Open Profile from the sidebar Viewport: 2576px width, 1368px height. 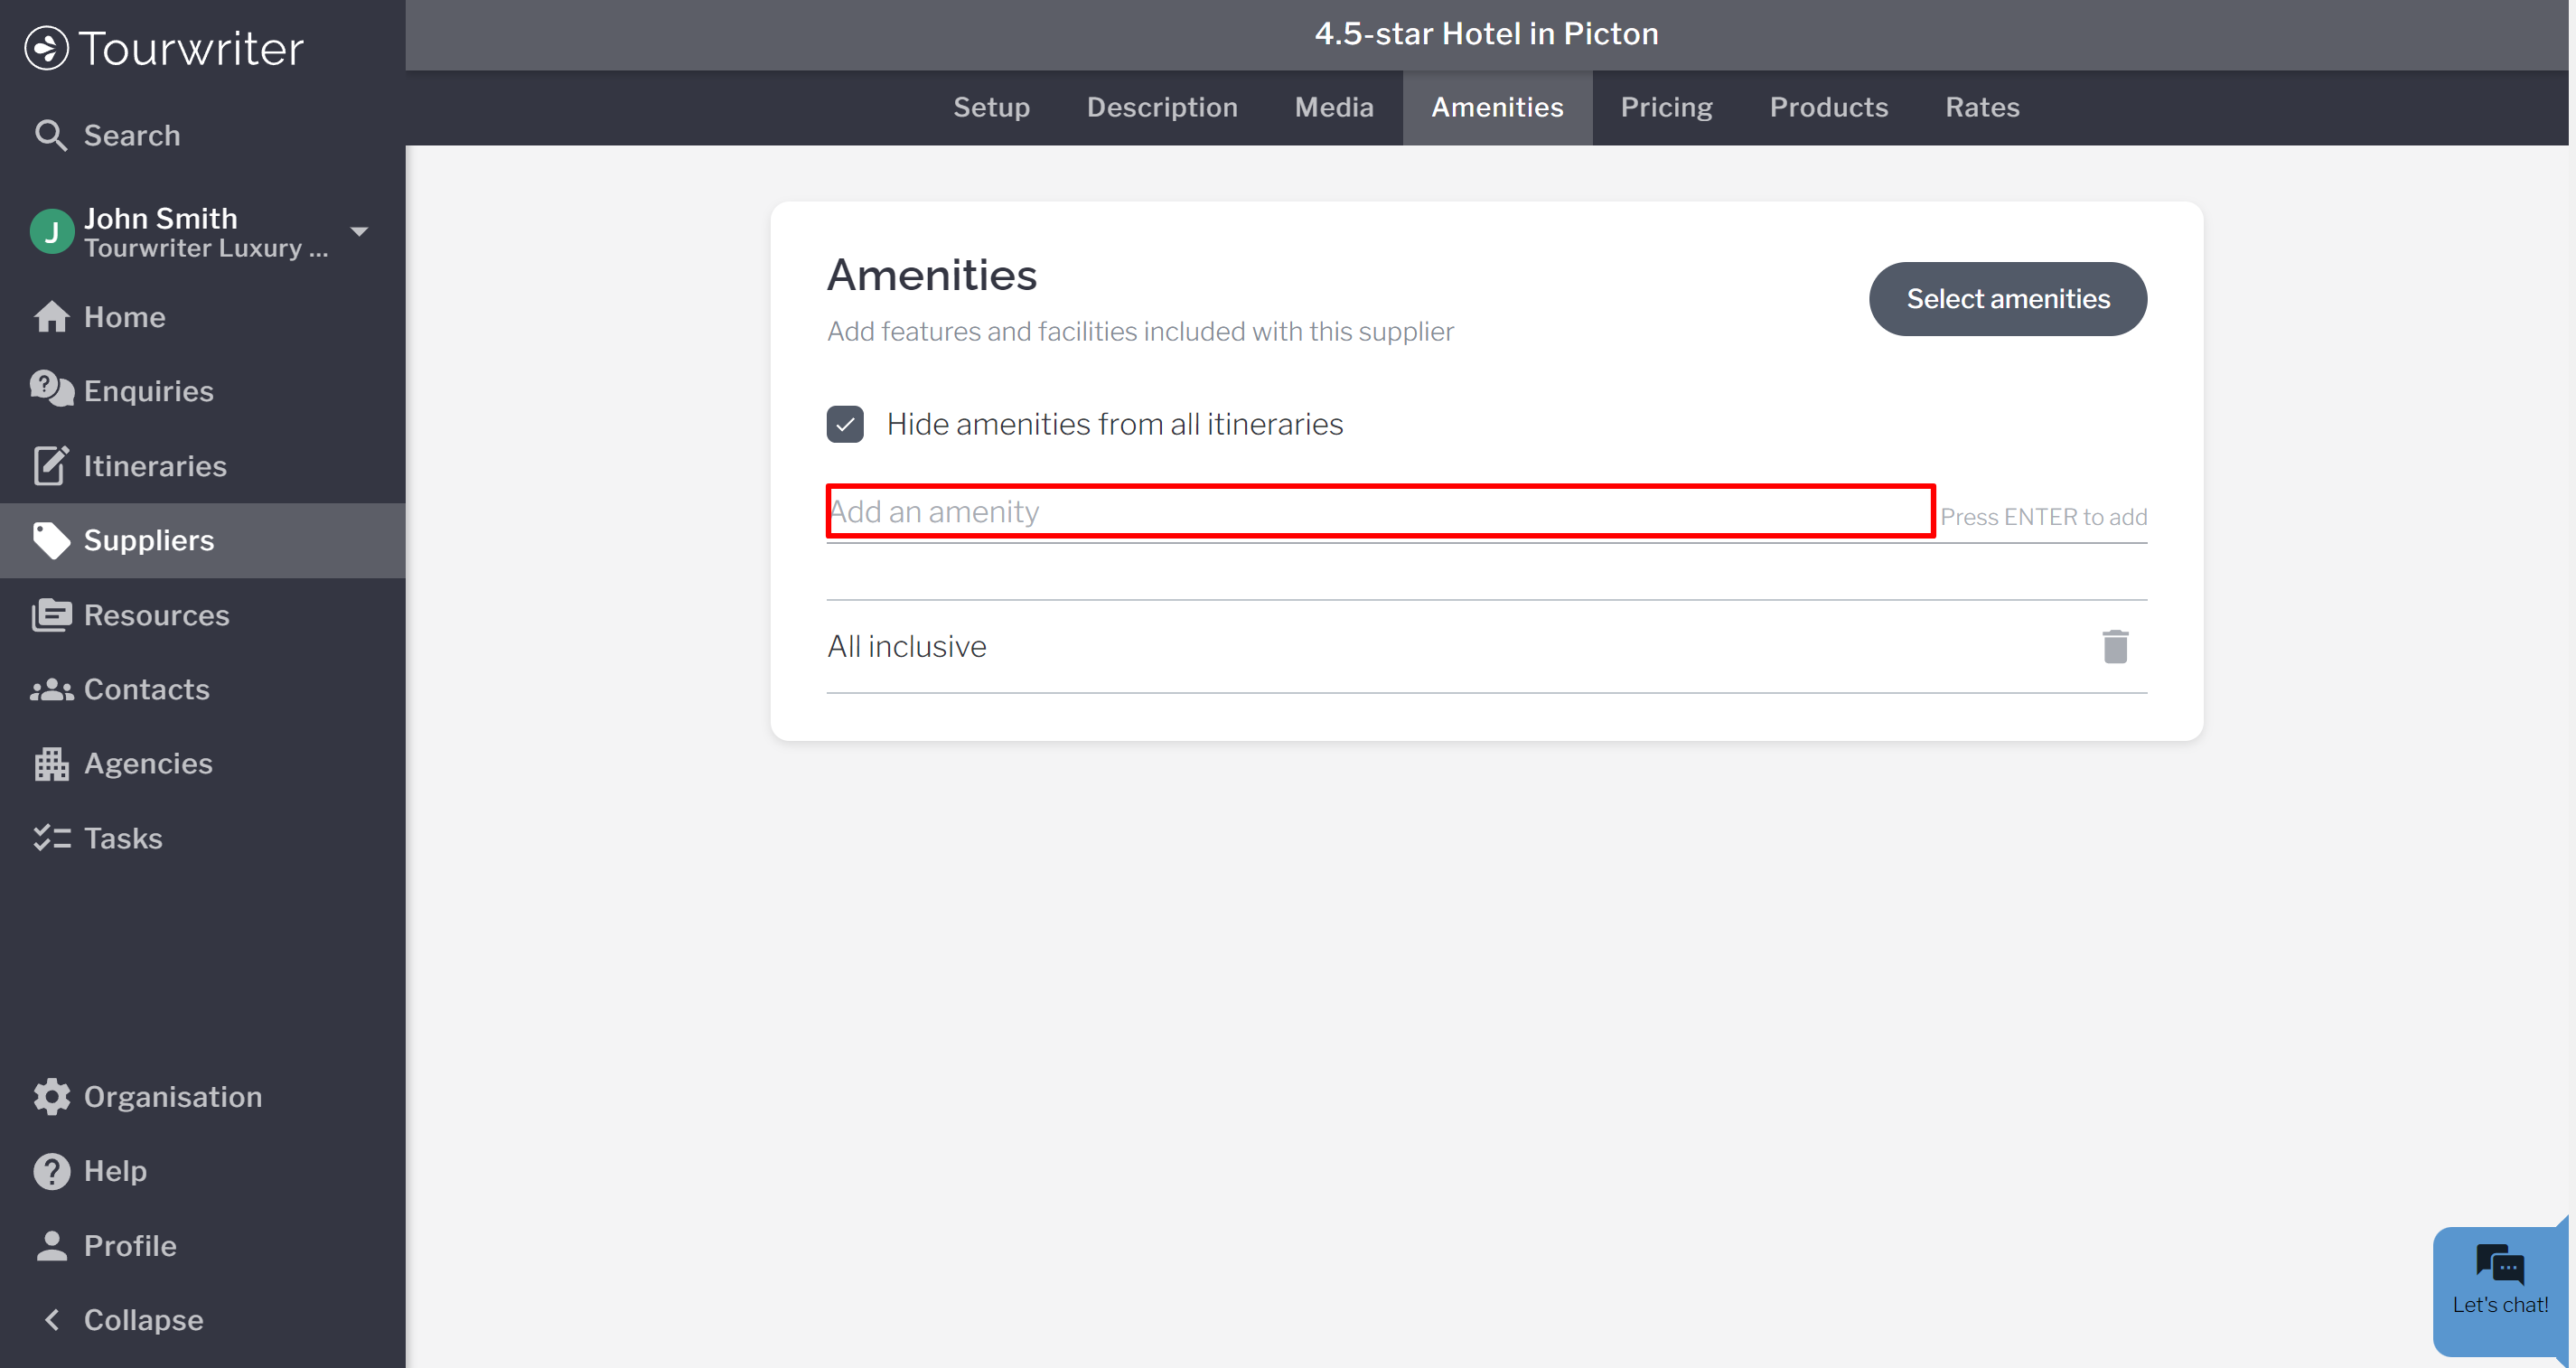129,1245
